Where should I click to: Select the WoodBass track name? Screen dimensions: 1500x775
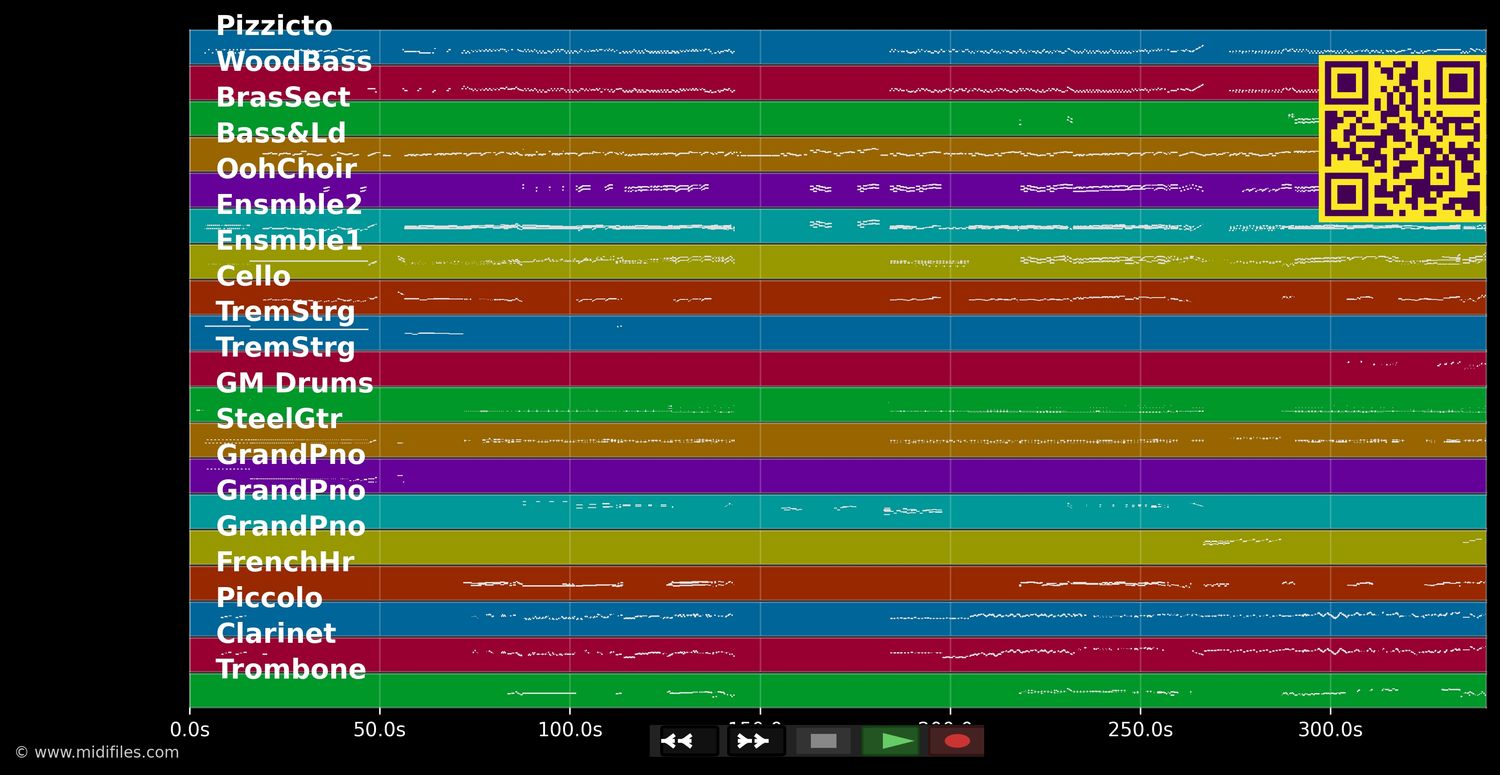click(x=294, y=61)
